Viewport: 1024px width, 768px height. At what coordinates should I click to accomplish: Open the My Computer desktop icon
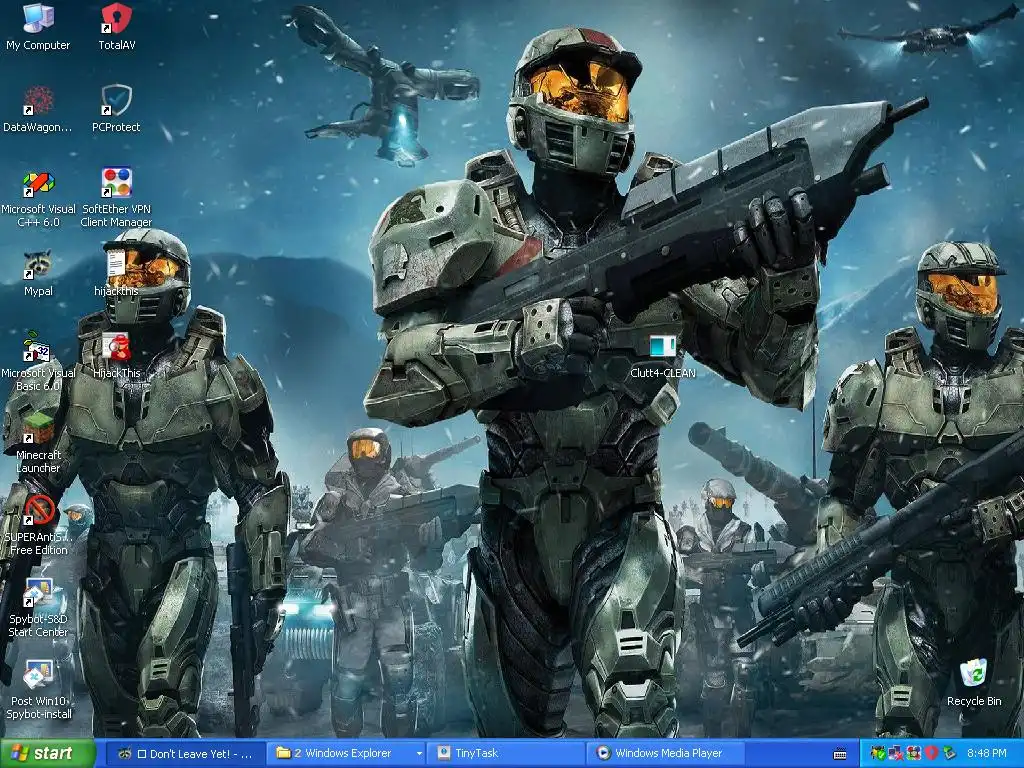pos(38,27)
